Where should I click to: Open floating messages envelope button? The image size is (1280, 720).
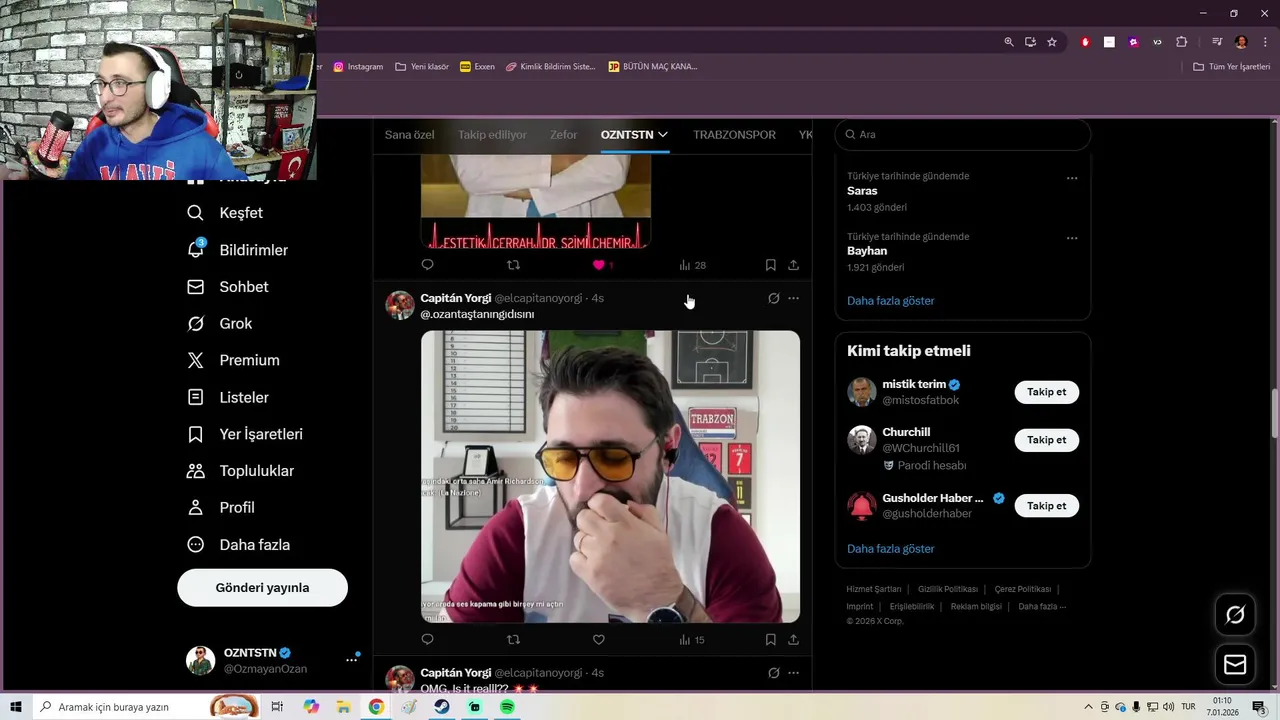1235,664
